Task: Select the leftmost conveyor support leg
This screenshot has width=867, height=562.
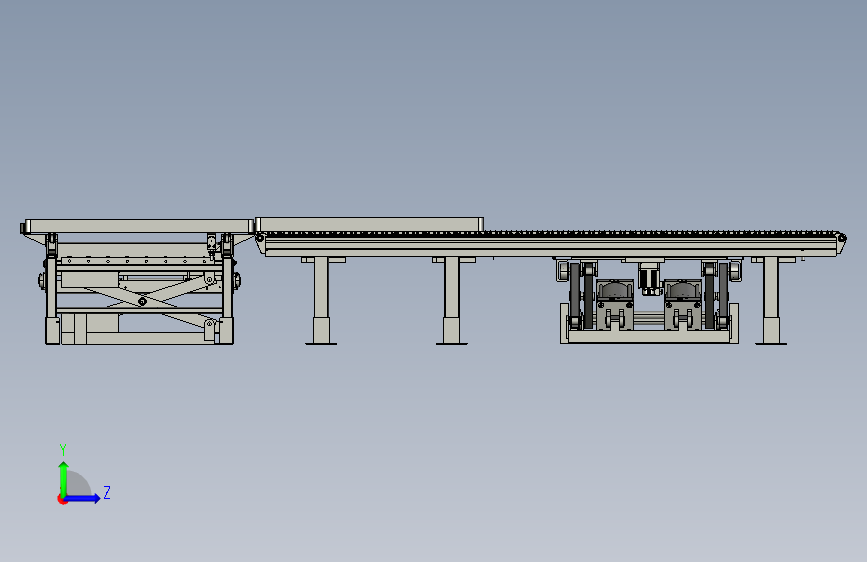Action: tap(321, 300)
